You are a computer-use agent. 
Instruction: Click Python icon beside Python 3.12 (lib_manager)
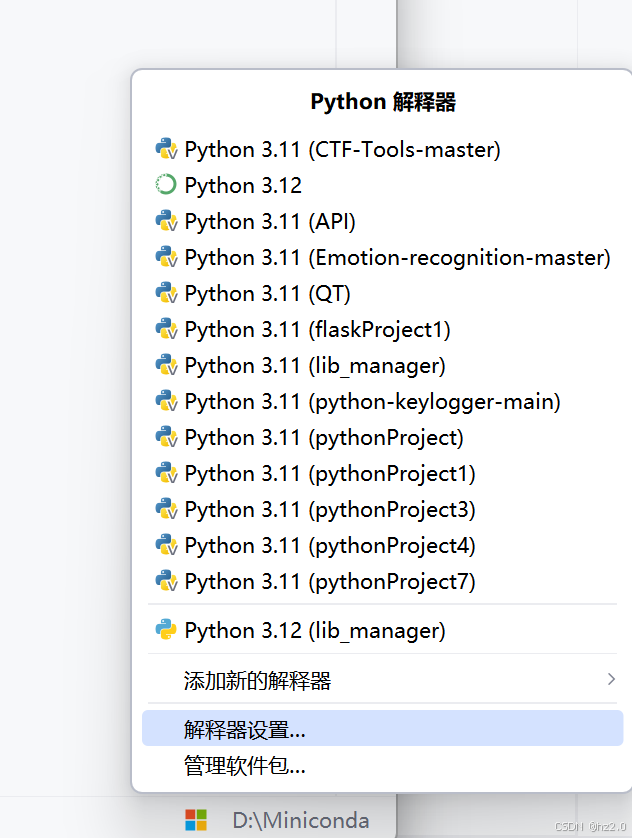click(166, 630)
